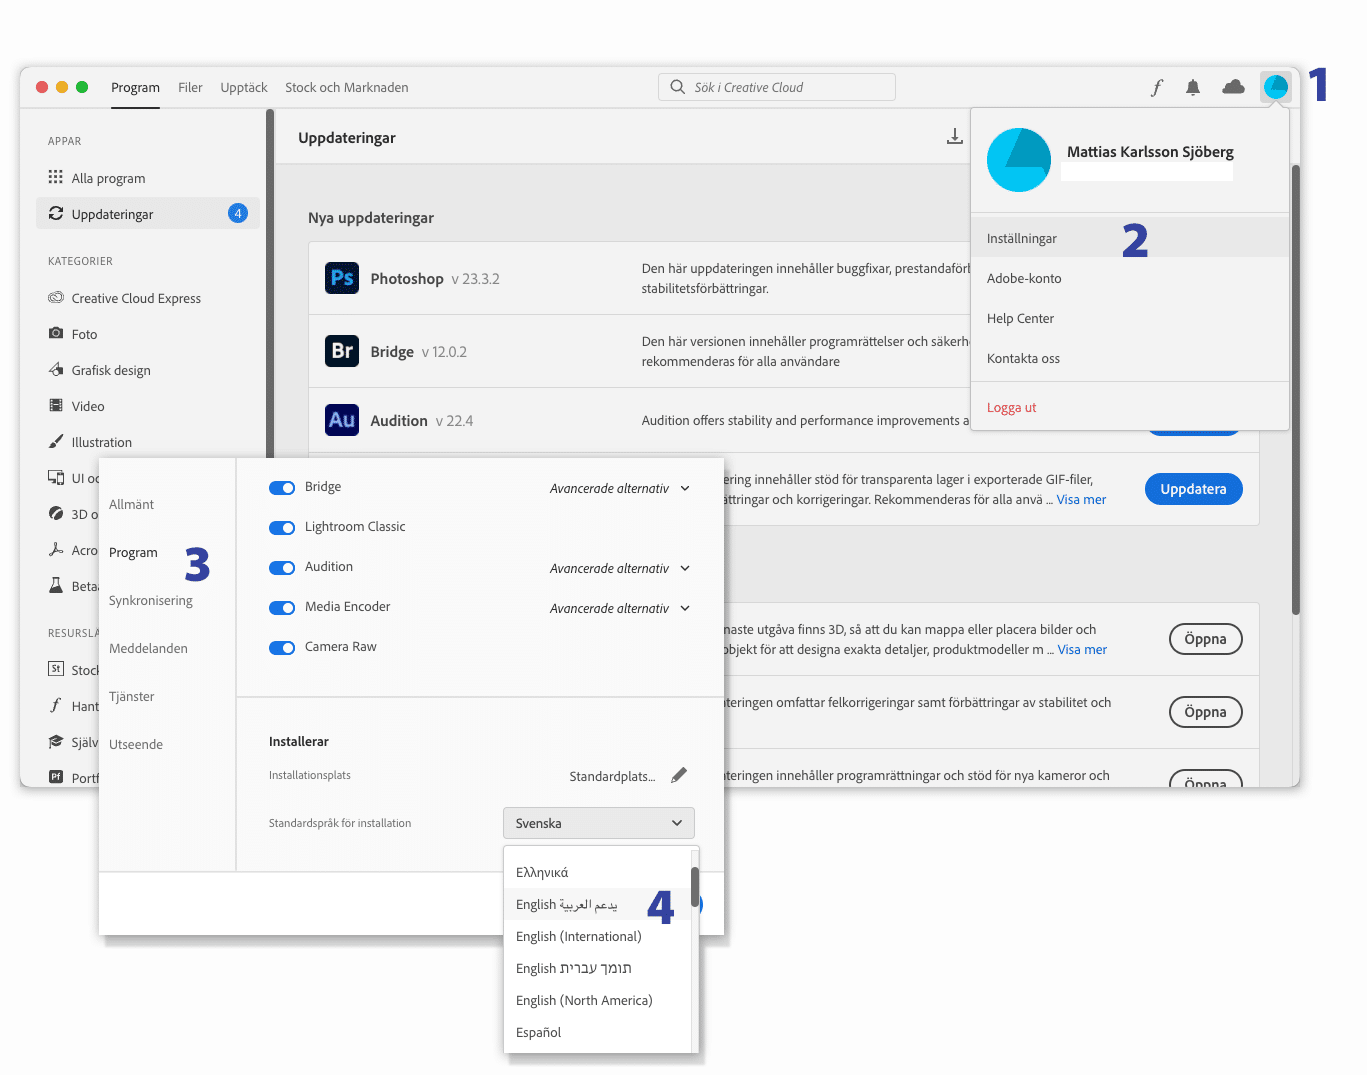
Task: Select Inställningar in account menu
Action: click(x=1130, y=238)
